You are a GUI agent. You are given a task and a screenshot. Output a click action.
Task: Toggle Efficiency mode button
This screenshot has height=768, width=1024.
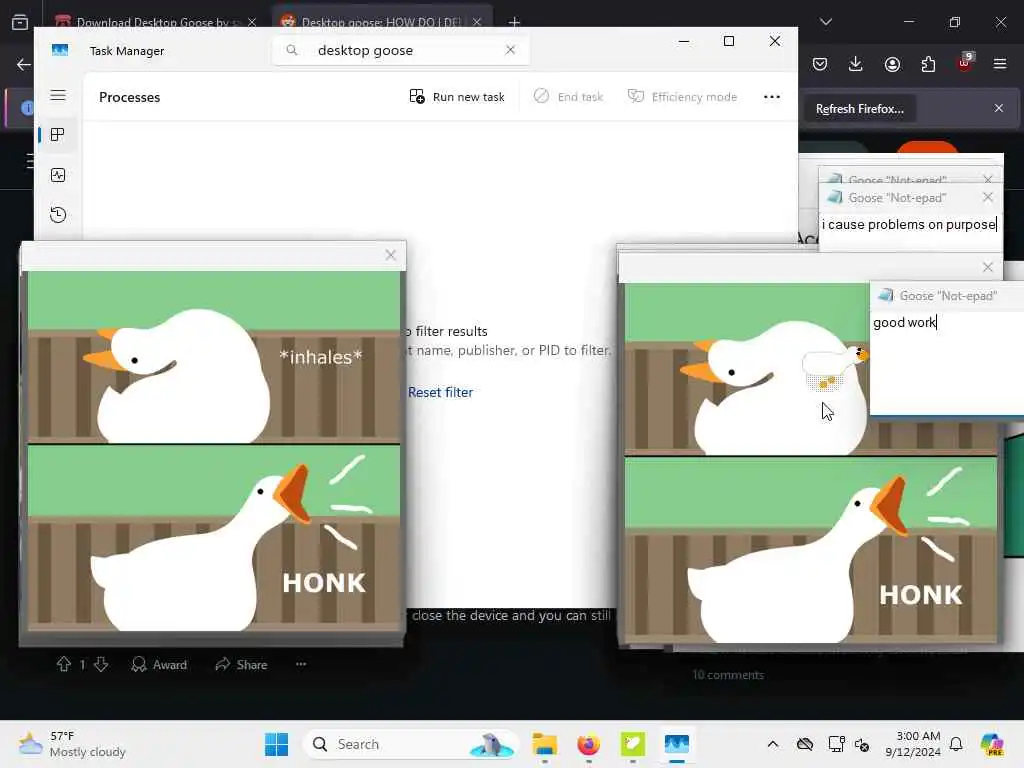[682, 97]
